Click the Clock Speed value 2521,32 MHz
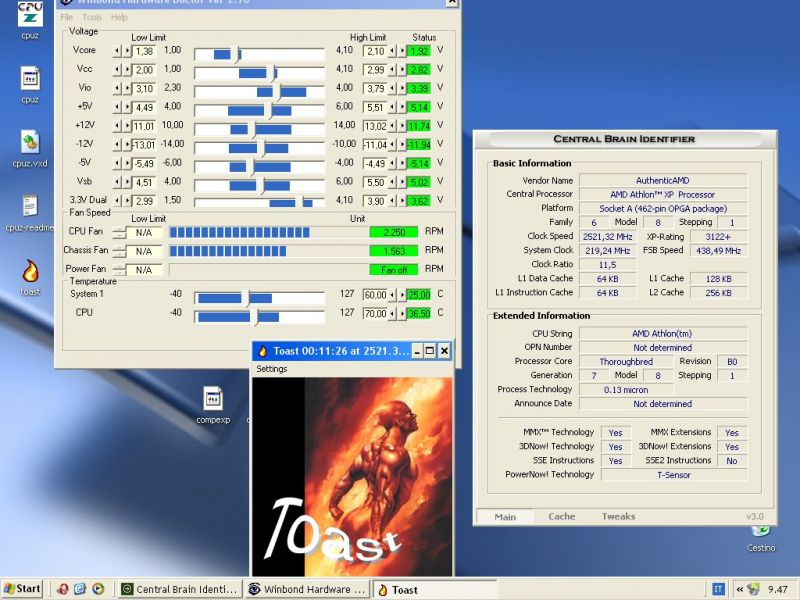Image resolution: width=800 pixels, height=600 pixels. [x=608, y=236]
